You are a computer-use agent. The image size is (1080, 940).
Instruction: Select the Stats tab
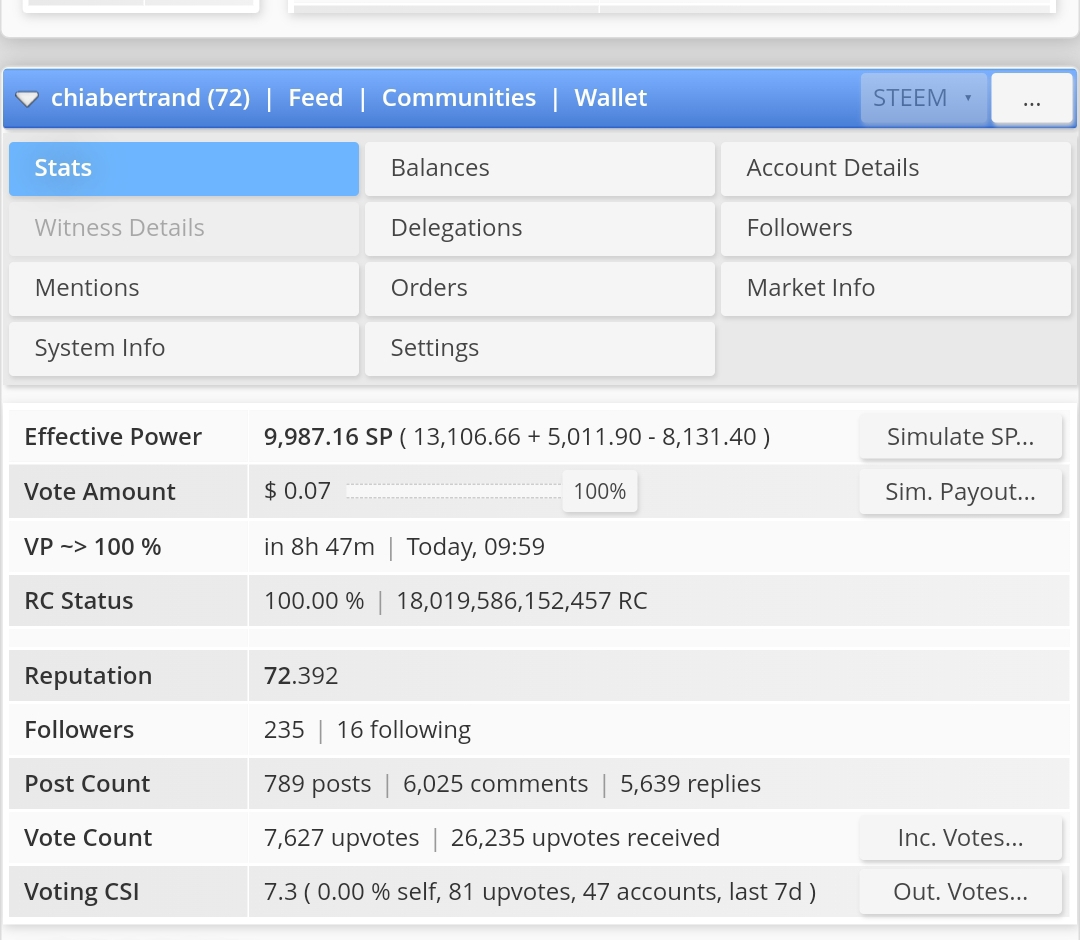[x=184, y=169]
